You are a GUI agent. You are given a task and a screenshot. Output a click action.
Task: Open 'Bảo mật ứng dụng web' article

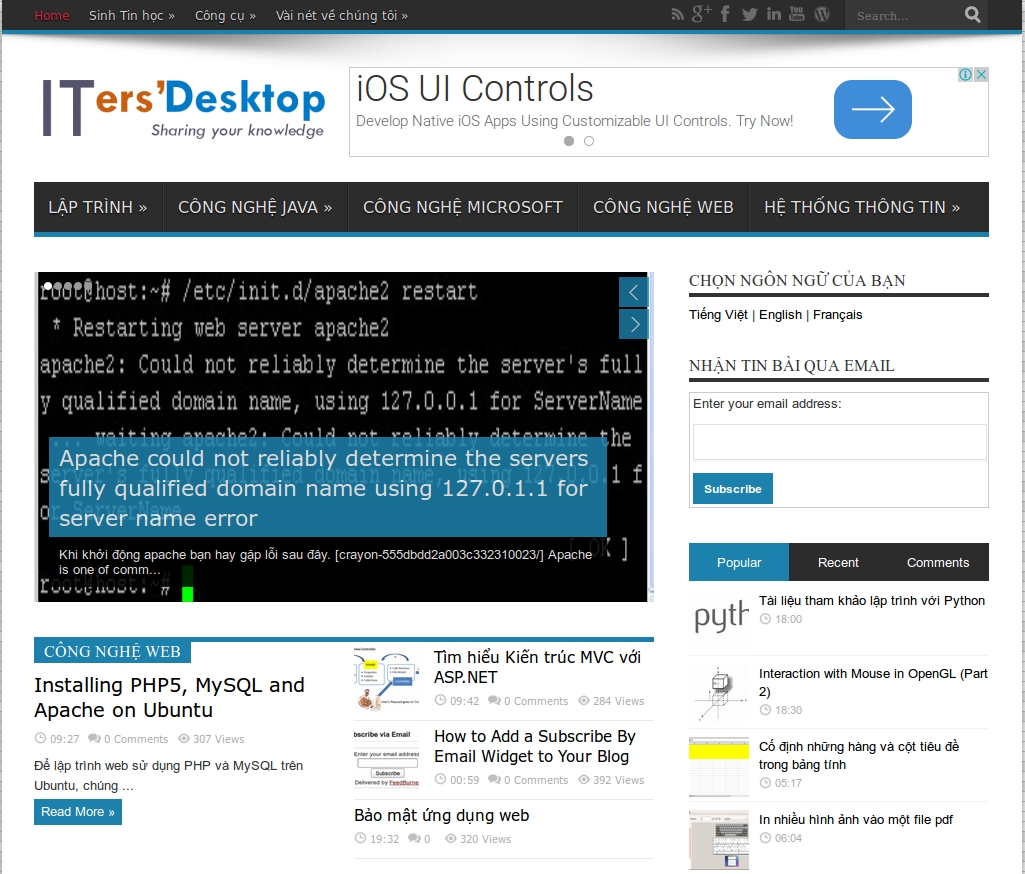click(x=441, y=815)
